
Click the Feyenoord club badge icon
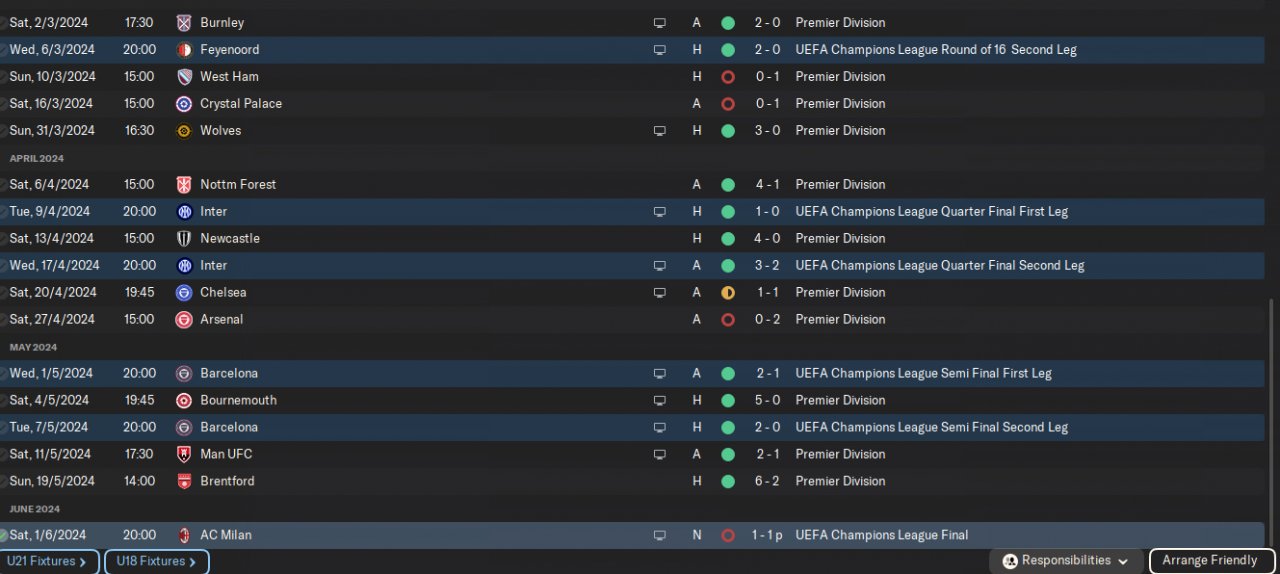183,49
